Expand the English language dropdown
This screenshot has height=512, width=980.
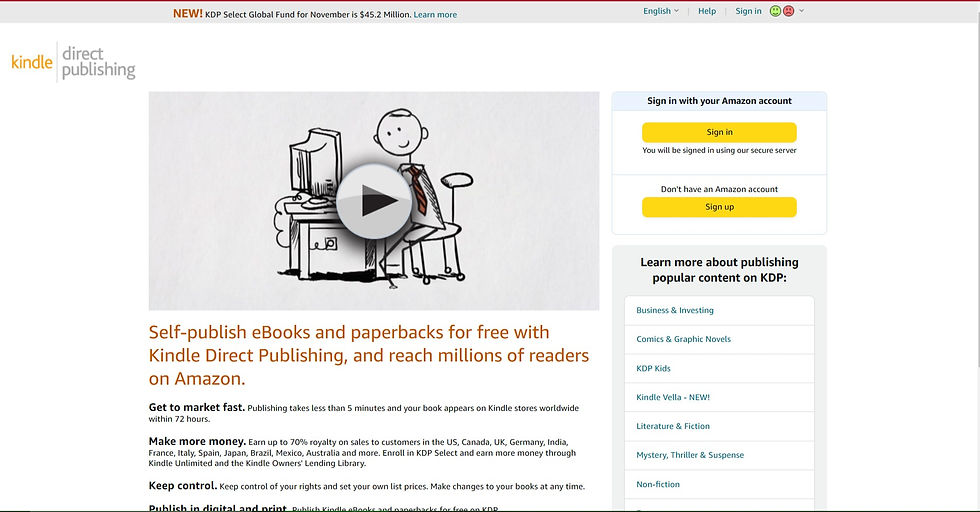click(661, 11)
